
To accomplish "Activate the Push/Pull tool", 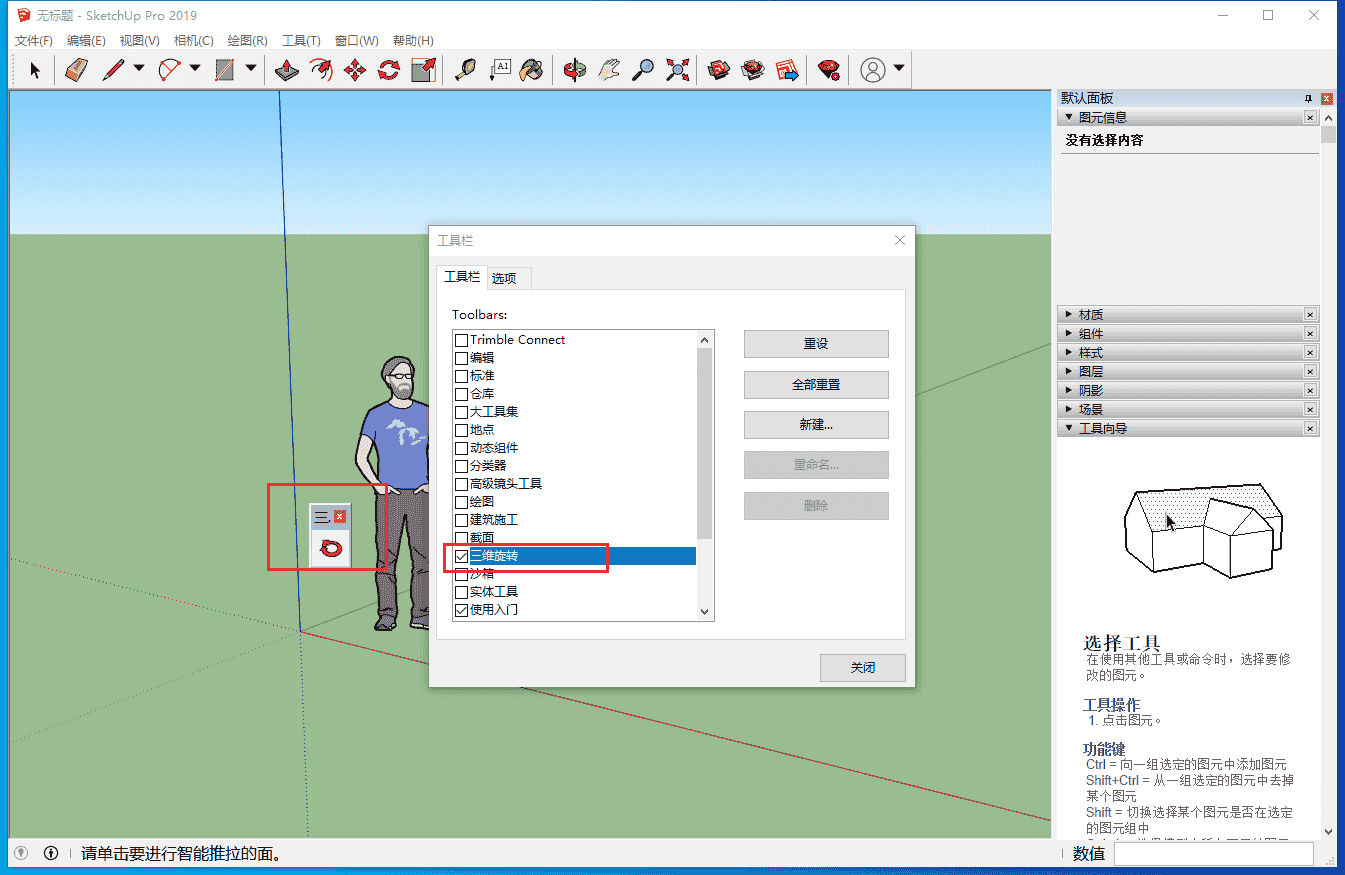I will point(287,70).
